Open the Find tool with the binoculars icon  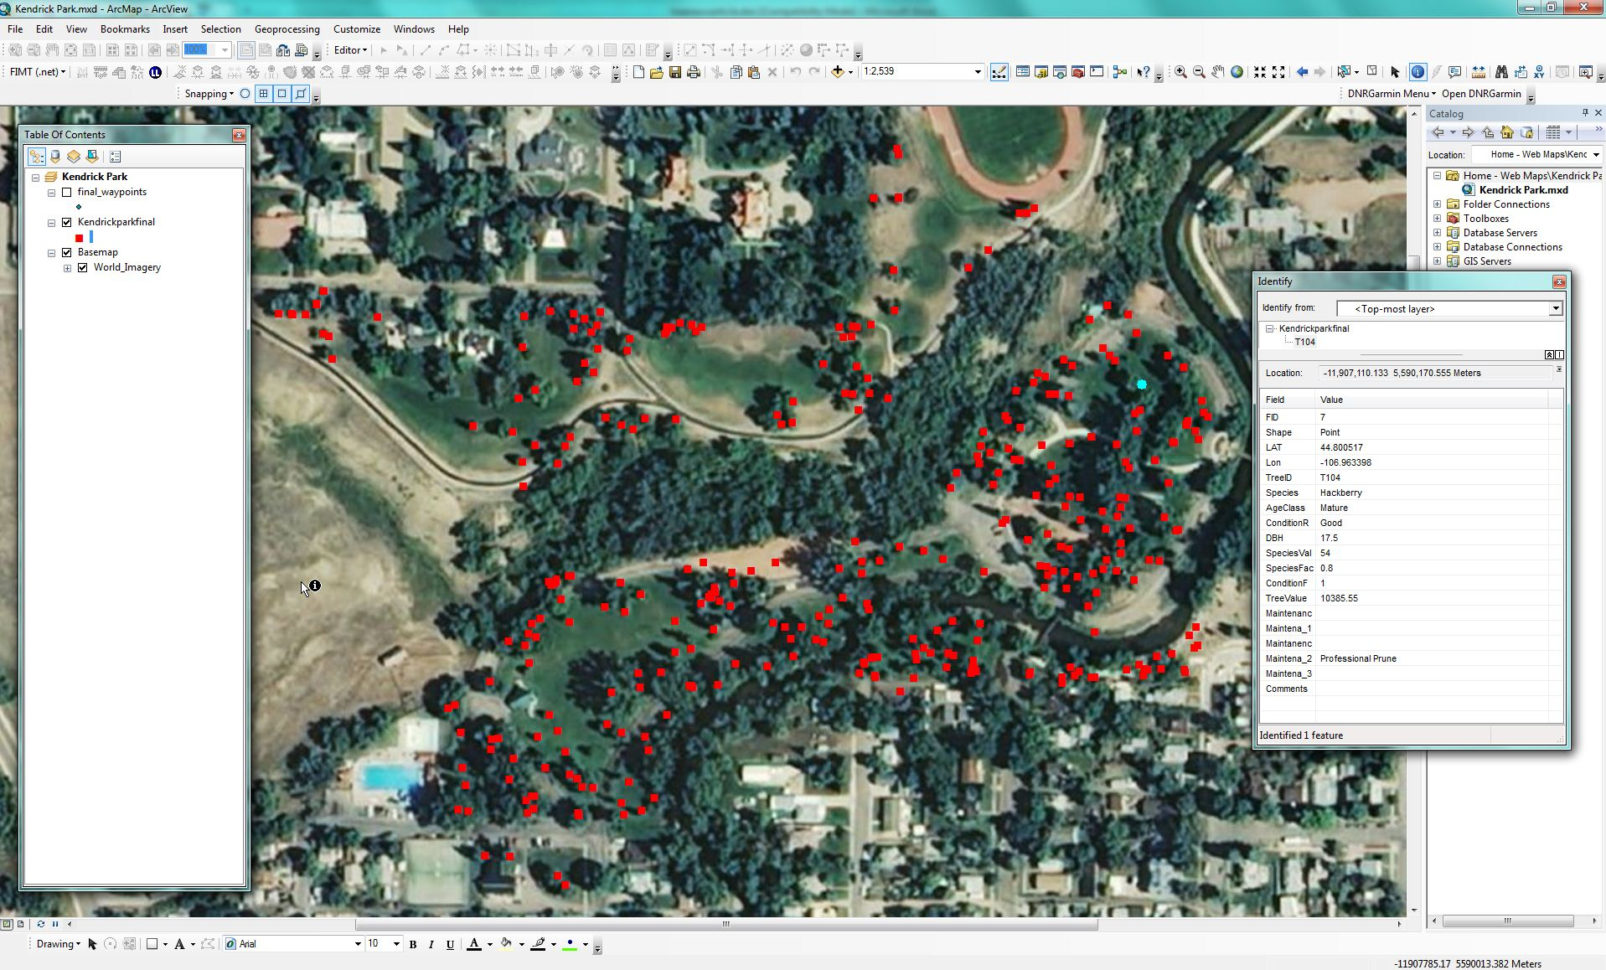pyautogui.click(x=1502, y=72)
